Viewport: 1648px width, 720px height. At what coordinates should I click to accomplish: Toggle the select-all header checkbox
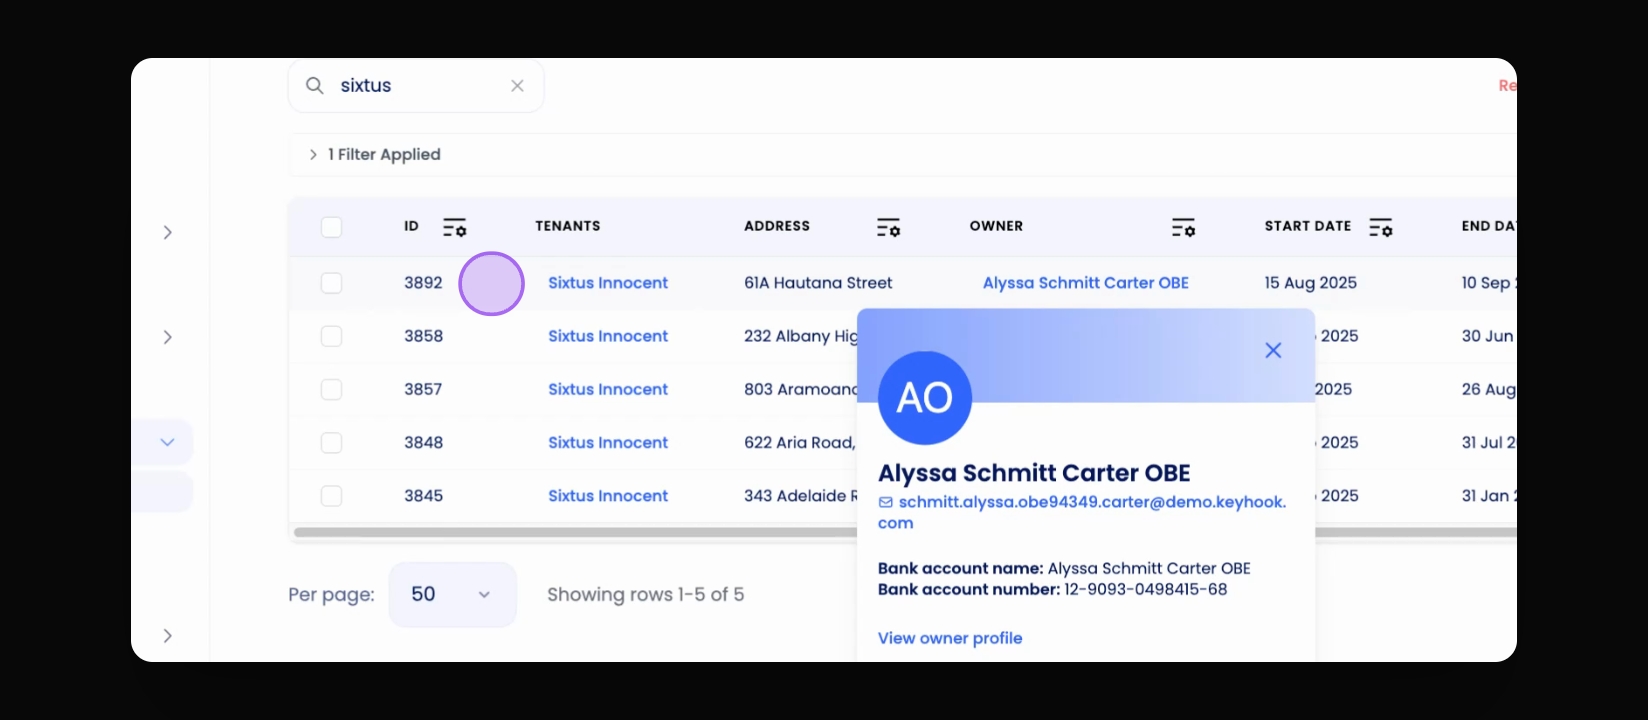coord(331,227)
